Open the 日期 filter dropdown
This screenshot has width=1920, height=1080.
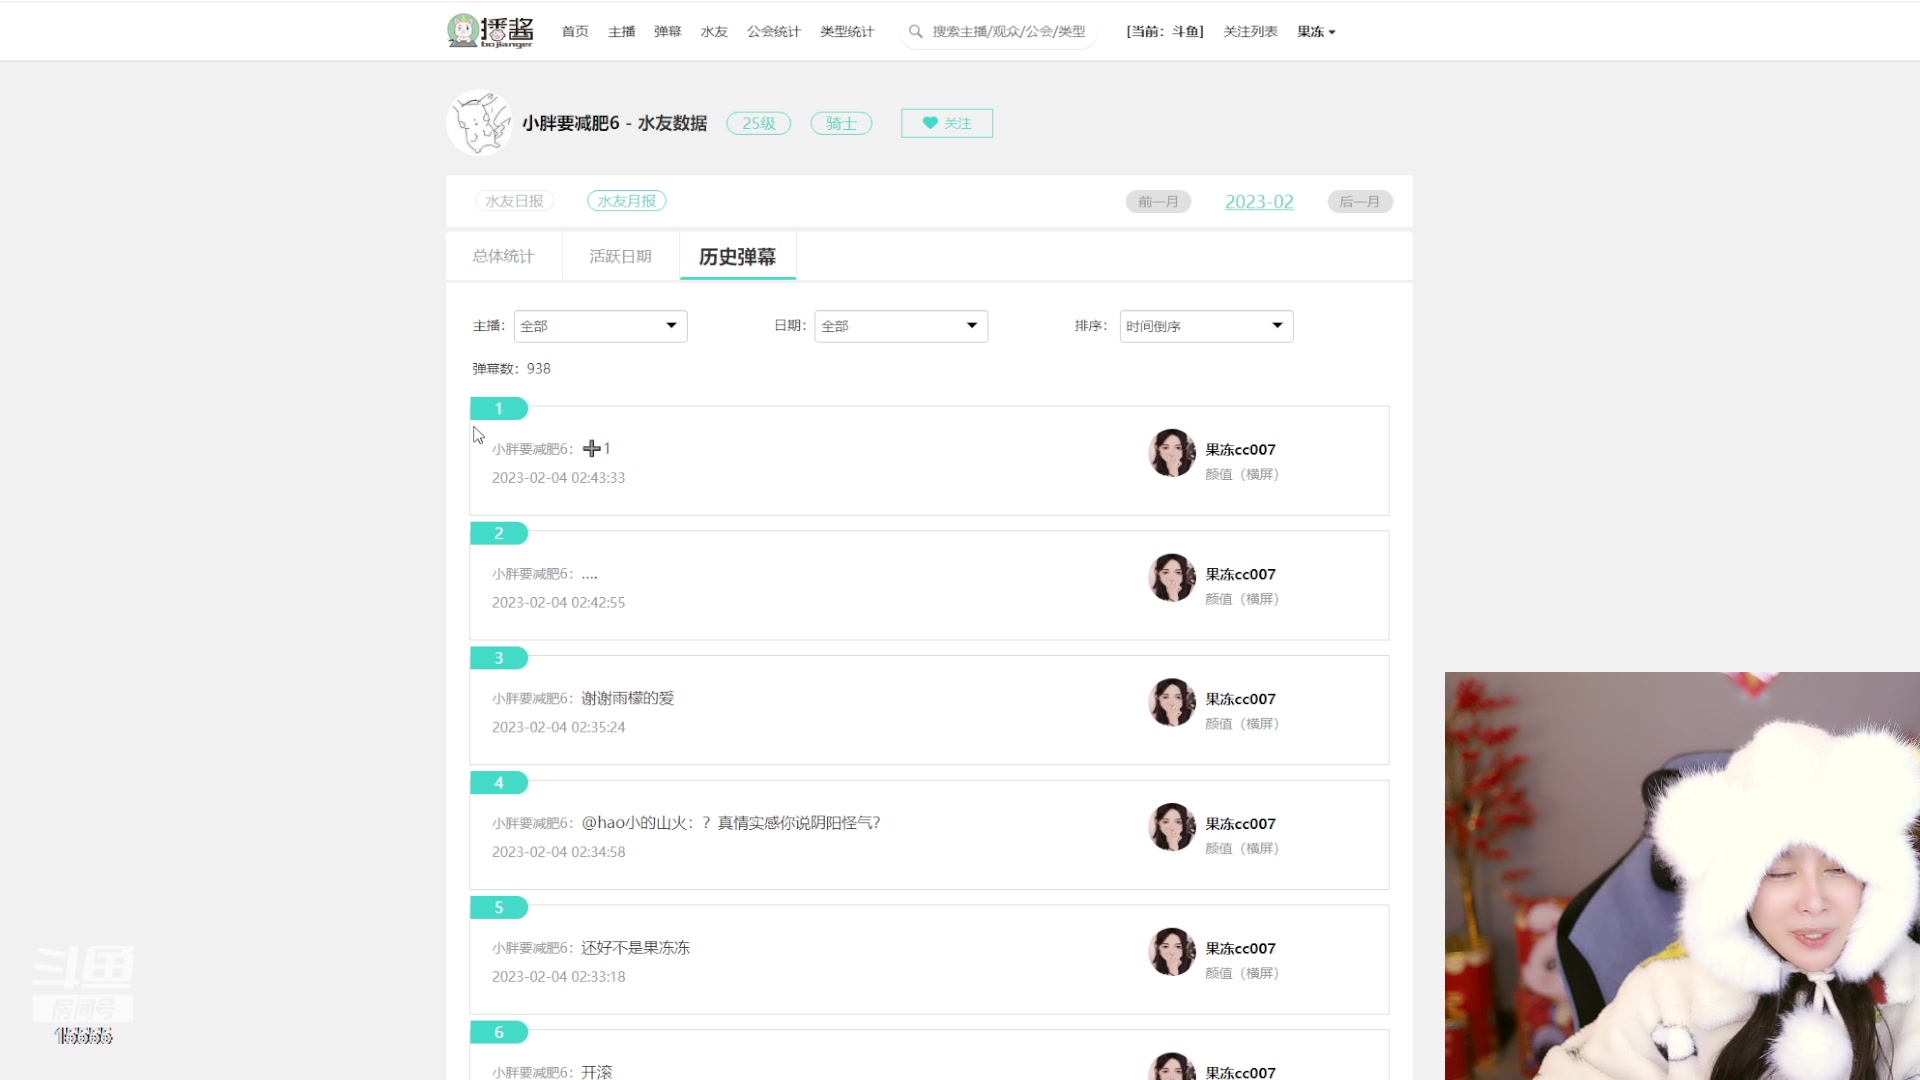(901, 326)
